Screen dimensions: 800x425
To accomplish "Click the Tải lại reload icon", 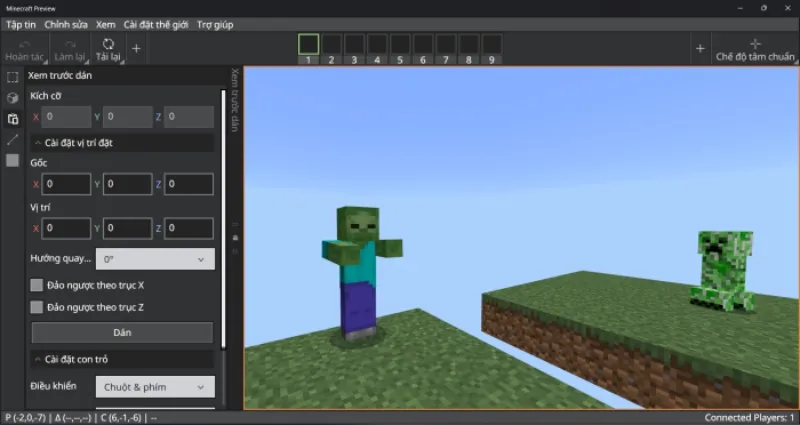I will [x=108, y=44].
